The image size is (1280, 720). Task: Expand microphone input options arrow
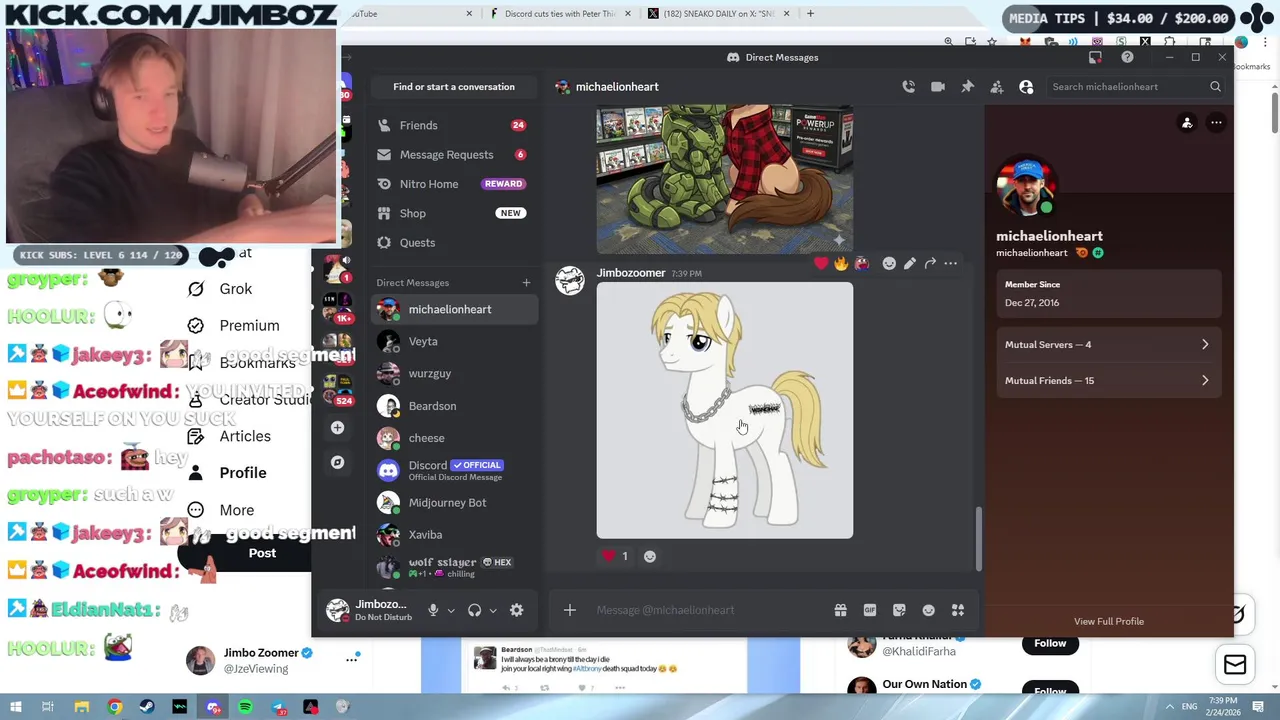451,610
